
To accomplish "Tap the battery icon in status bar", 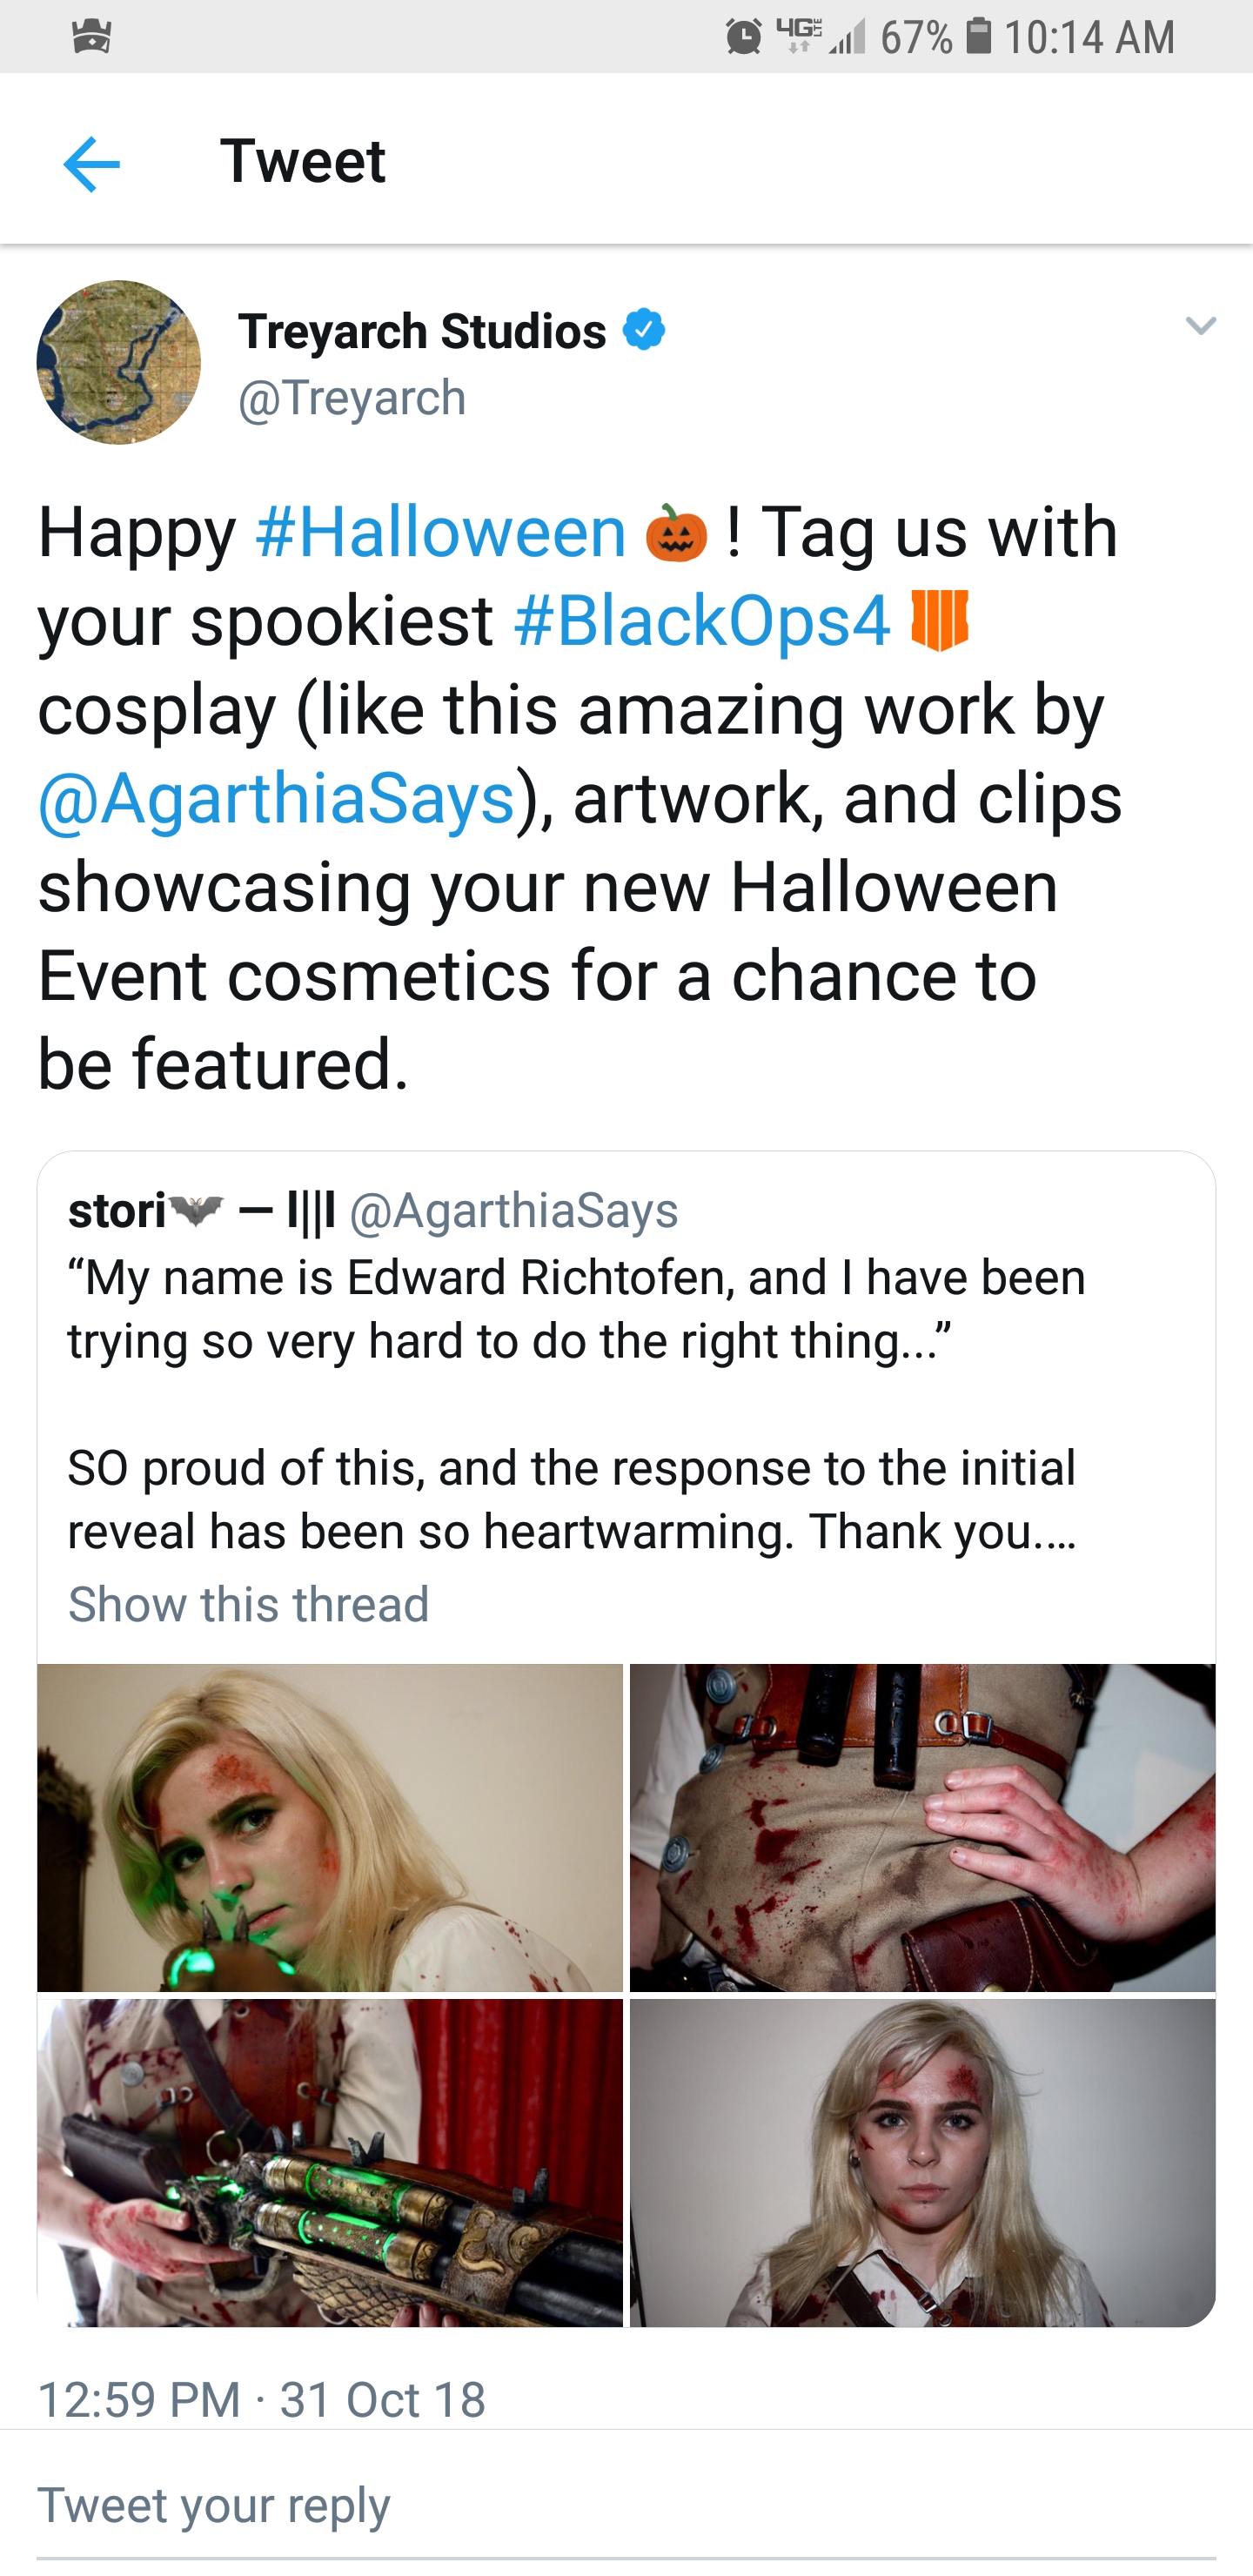I will tap(979, 37).
